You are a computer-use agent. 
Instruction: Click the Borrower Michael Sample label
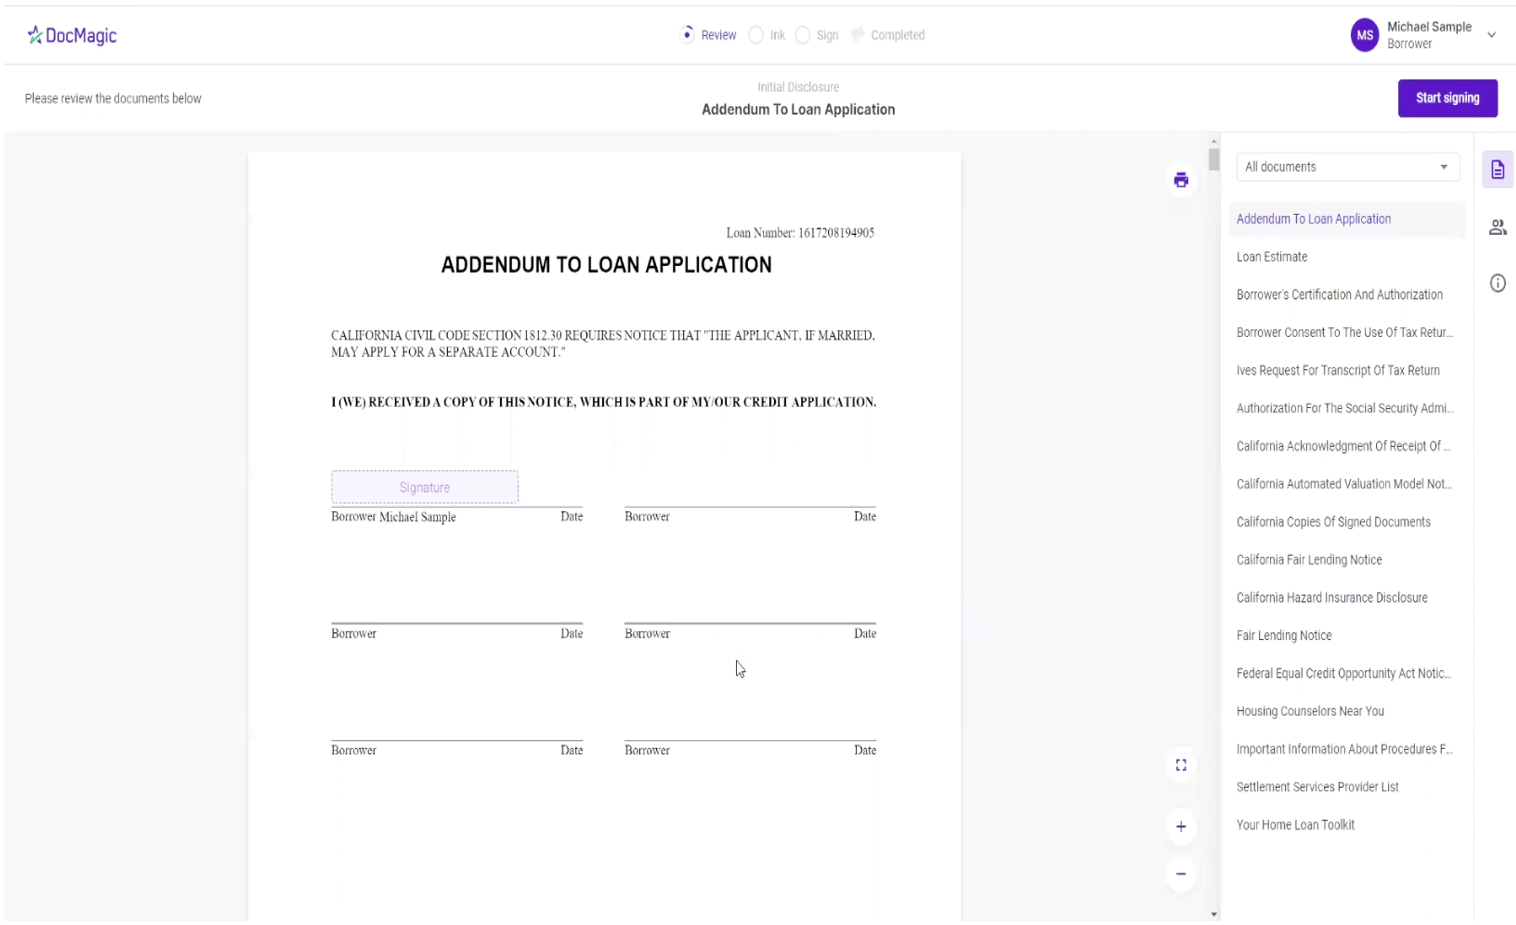(393, 517)
